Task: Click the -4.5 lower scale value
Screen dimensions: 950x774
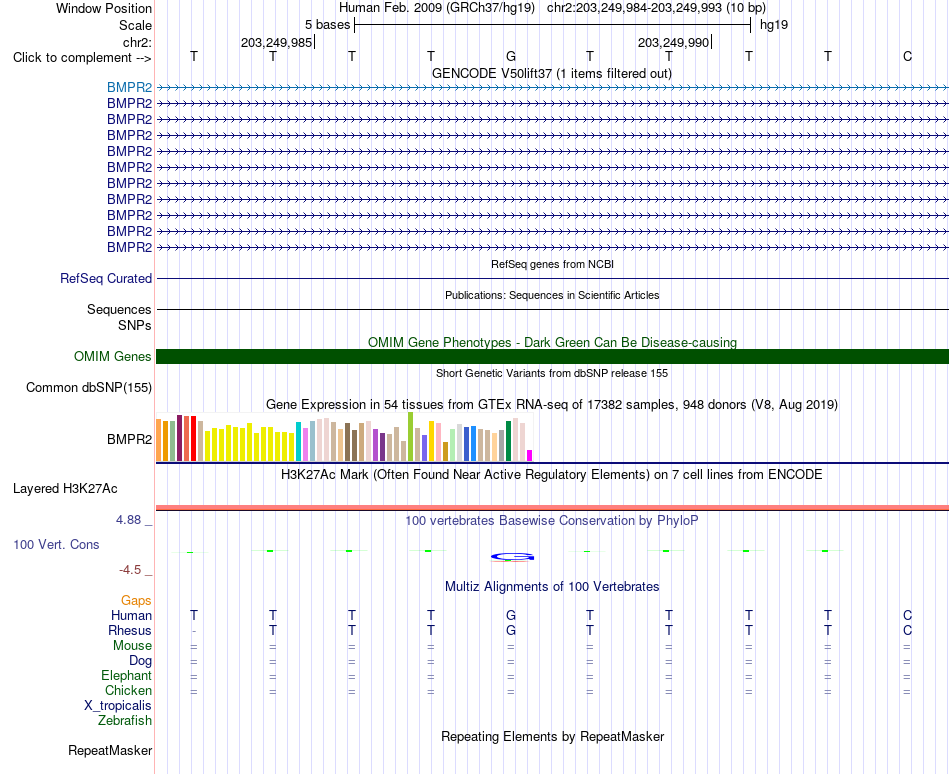Action: [x=130, y=570]
